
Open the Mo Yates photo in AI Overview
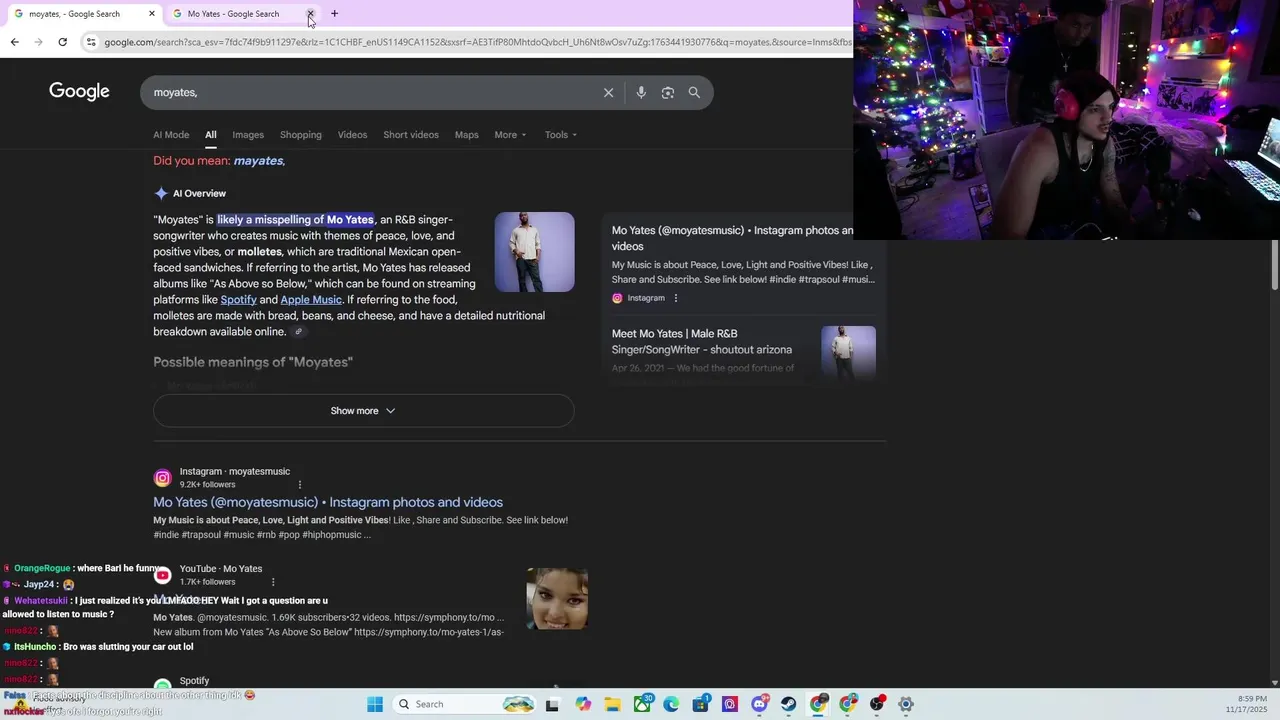(534, 252)
